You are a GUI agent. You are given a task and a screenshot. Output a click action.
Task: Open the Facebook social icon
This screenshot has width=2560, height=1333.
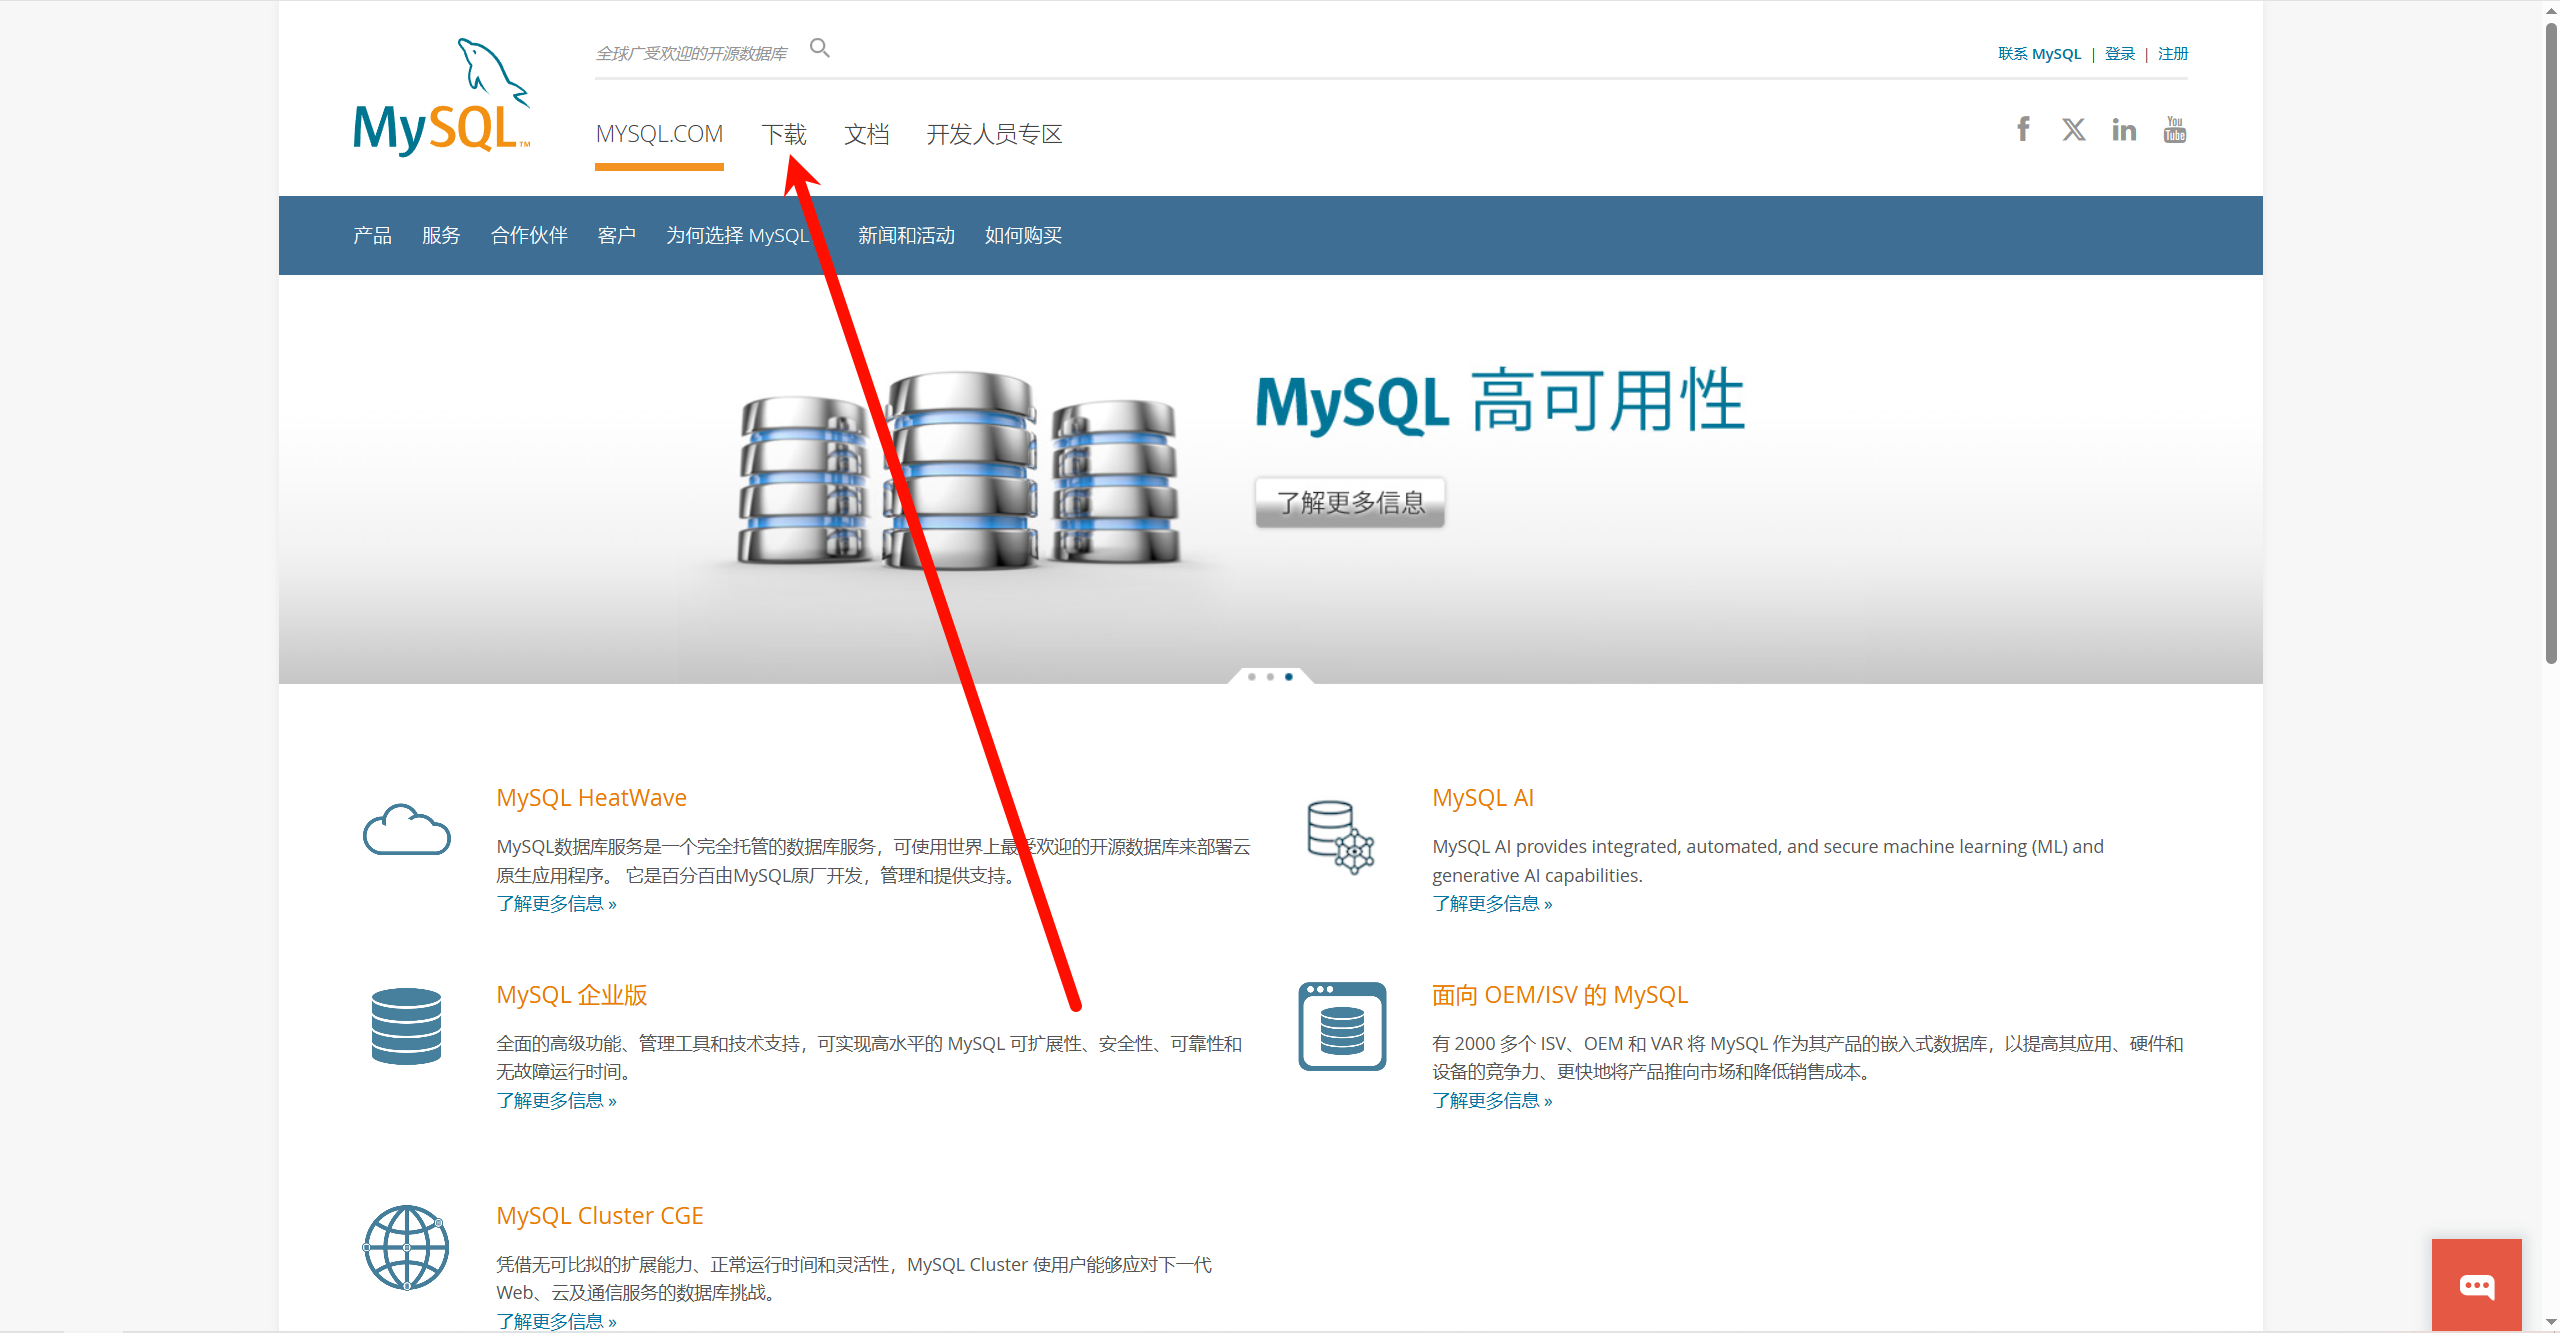coord(2023,129)
